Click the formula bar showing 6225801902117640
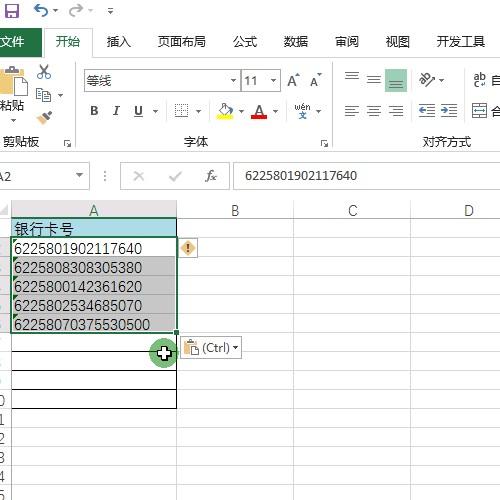500x500 pixels. tap(367, 176)
